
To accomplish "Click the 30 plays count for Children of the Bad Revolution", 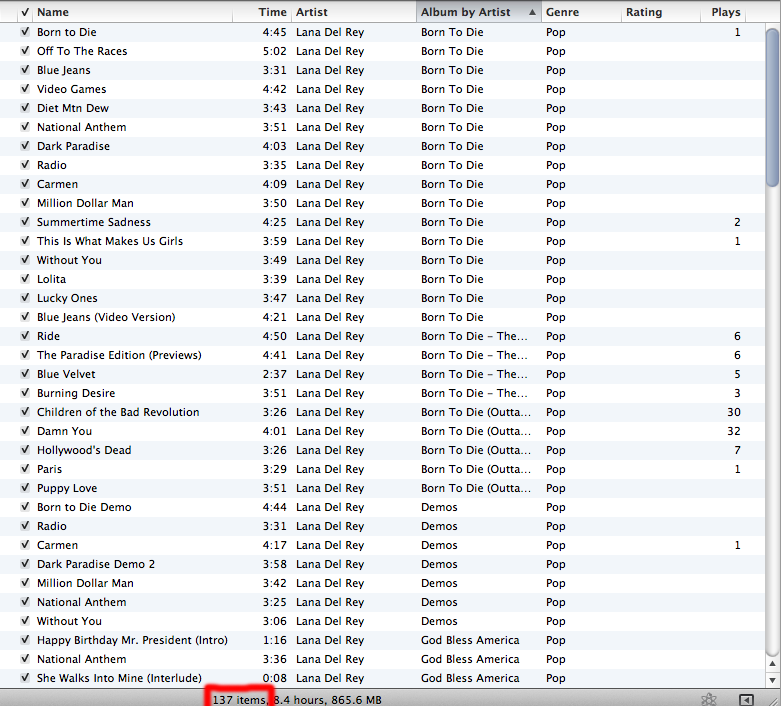I will tap(734, 412).
